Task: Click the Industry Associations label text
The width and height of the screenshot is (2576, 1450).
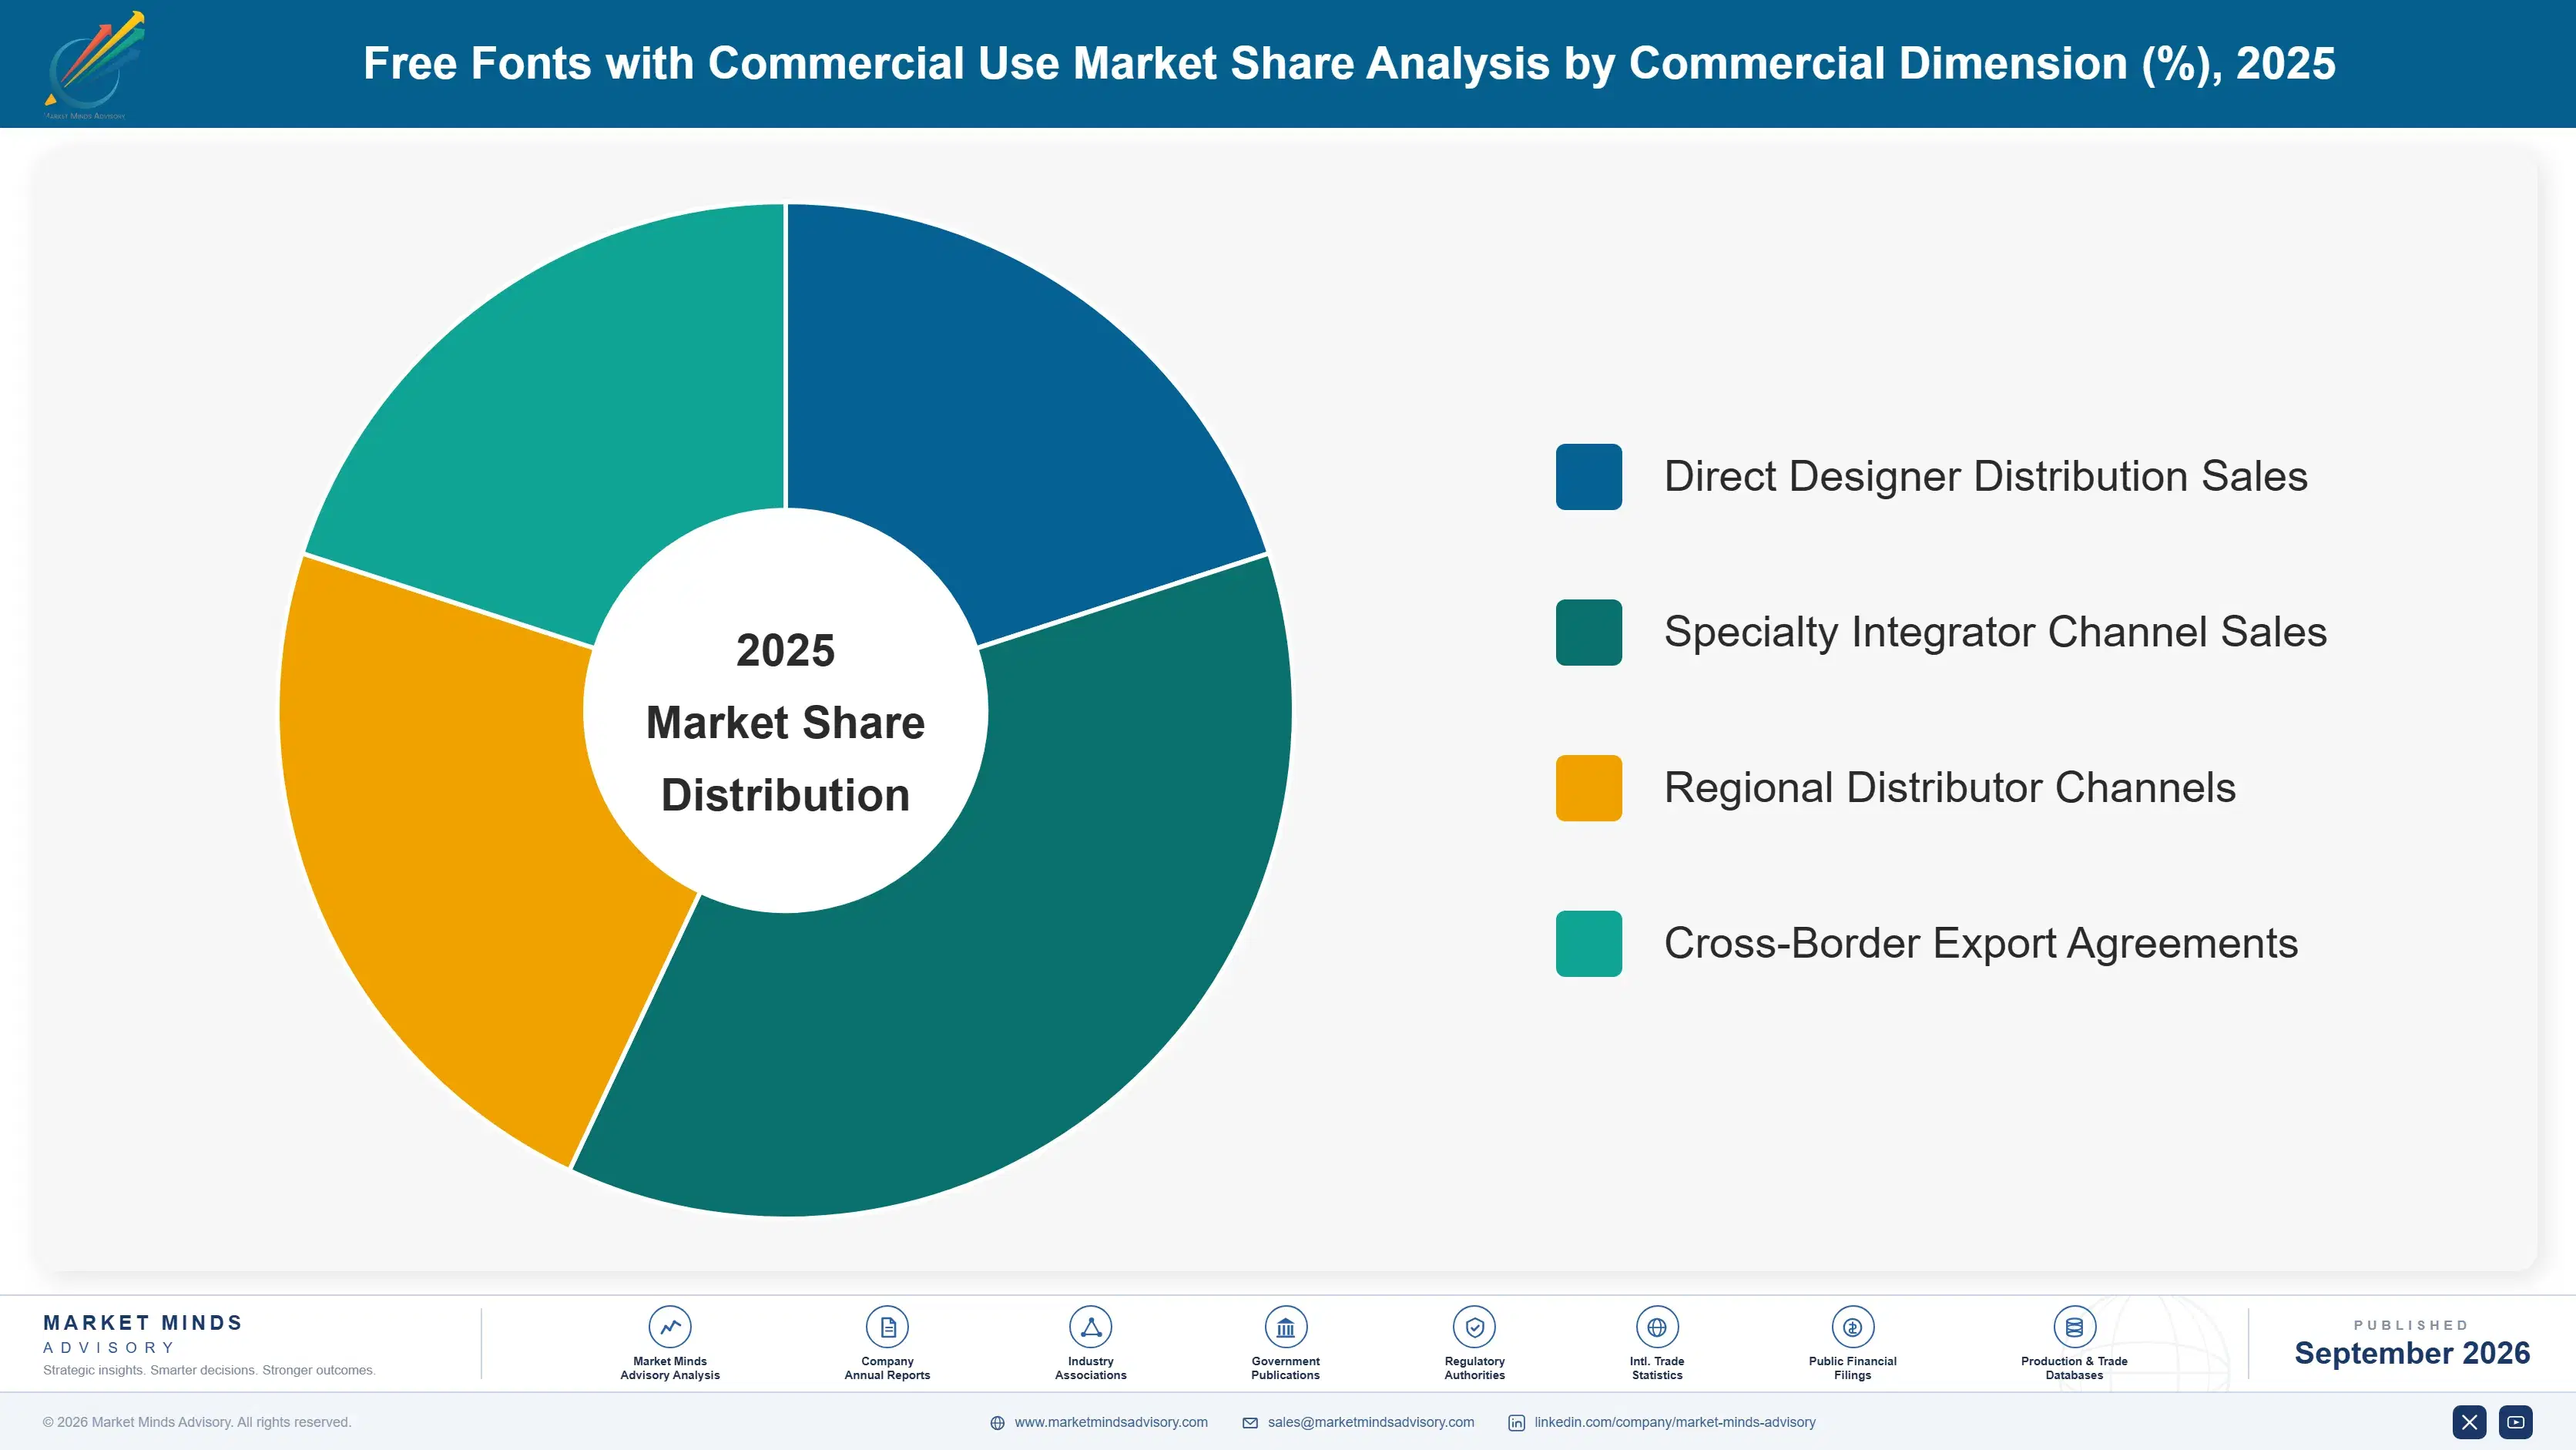Action: coord(1091,1368)
